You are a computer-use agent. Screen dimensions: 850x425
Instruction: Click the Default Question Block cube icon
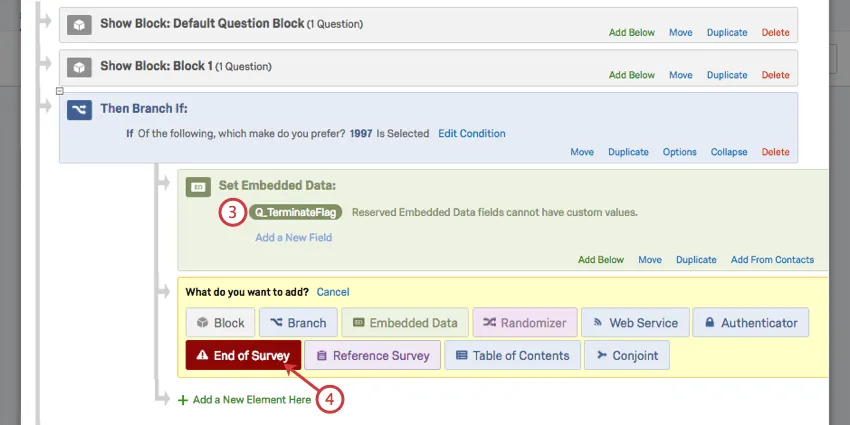[x=79, y=23]
